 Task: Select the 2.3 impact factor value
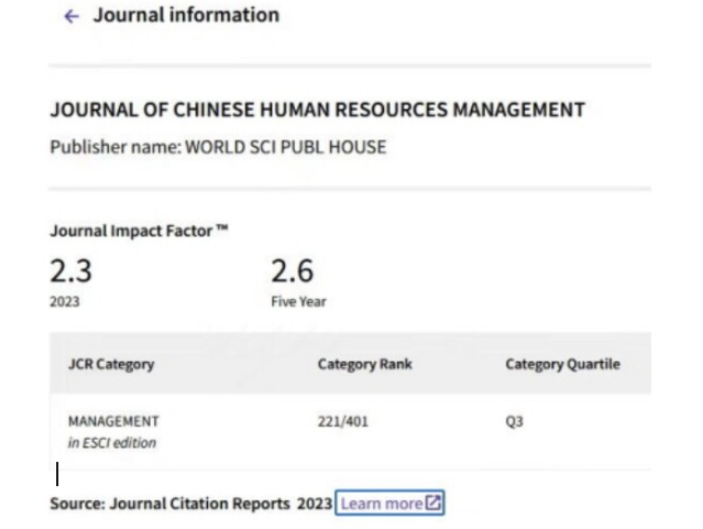point(71,271)
